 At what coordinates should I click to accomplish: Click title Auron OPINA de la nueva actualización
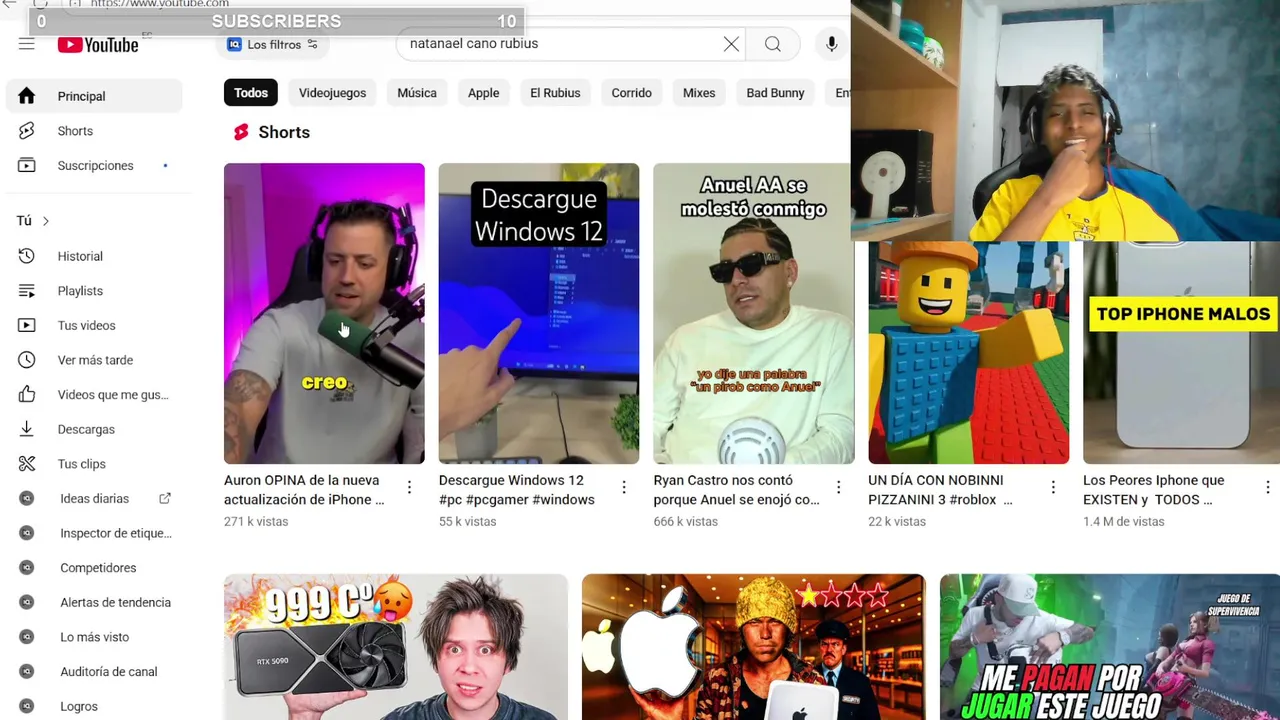pos(305,490)
